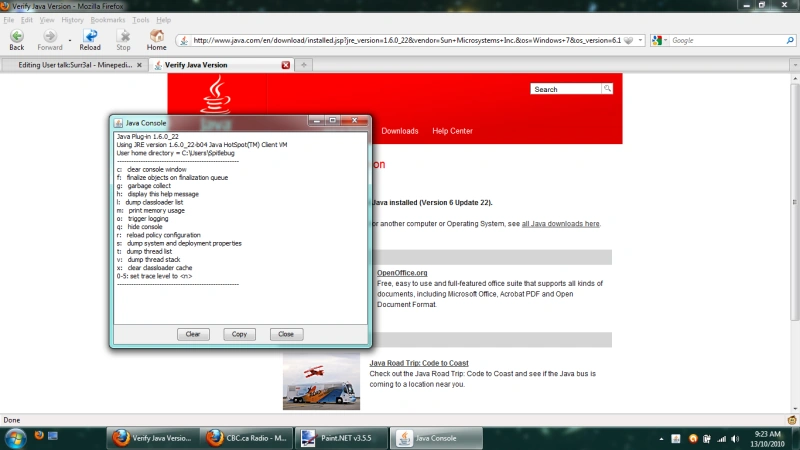Open the back/forward history dropdown arrow
Image resolution: width=800 pixels, height=450 pixels.
pyautogui.click(x=70, y=40)
